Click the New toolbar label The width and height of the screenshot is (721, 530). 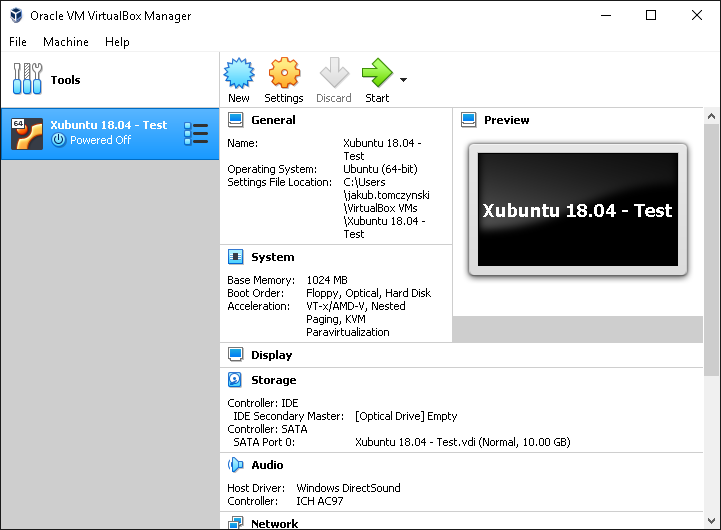click(x=239, y=98)
